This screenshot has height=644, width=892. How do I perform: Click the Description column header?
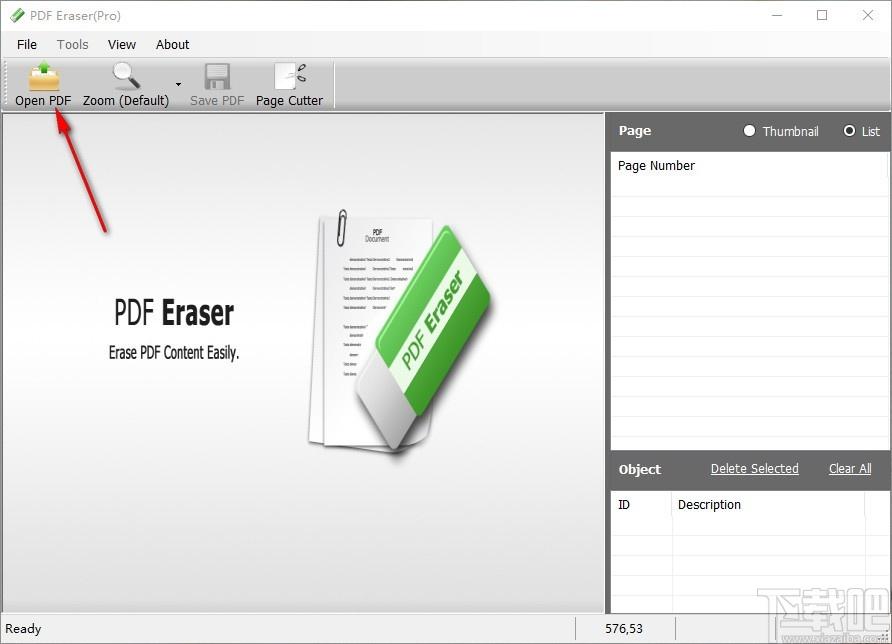(x=768, y=505)
